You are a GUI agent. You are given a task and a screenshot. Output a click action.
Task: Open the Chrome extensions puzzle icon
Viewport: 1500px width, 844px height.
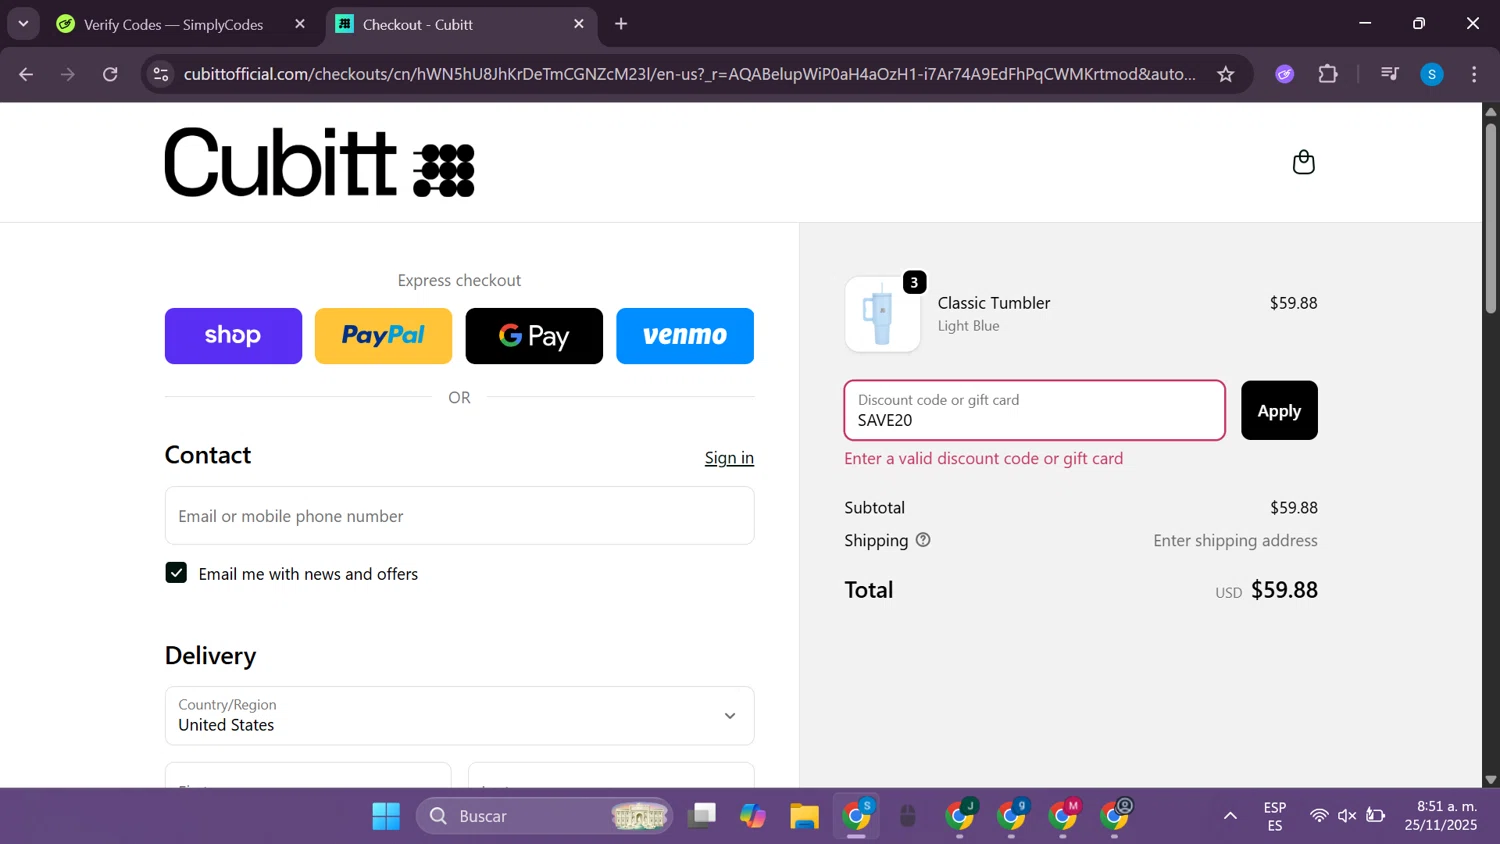(1328, 74)
